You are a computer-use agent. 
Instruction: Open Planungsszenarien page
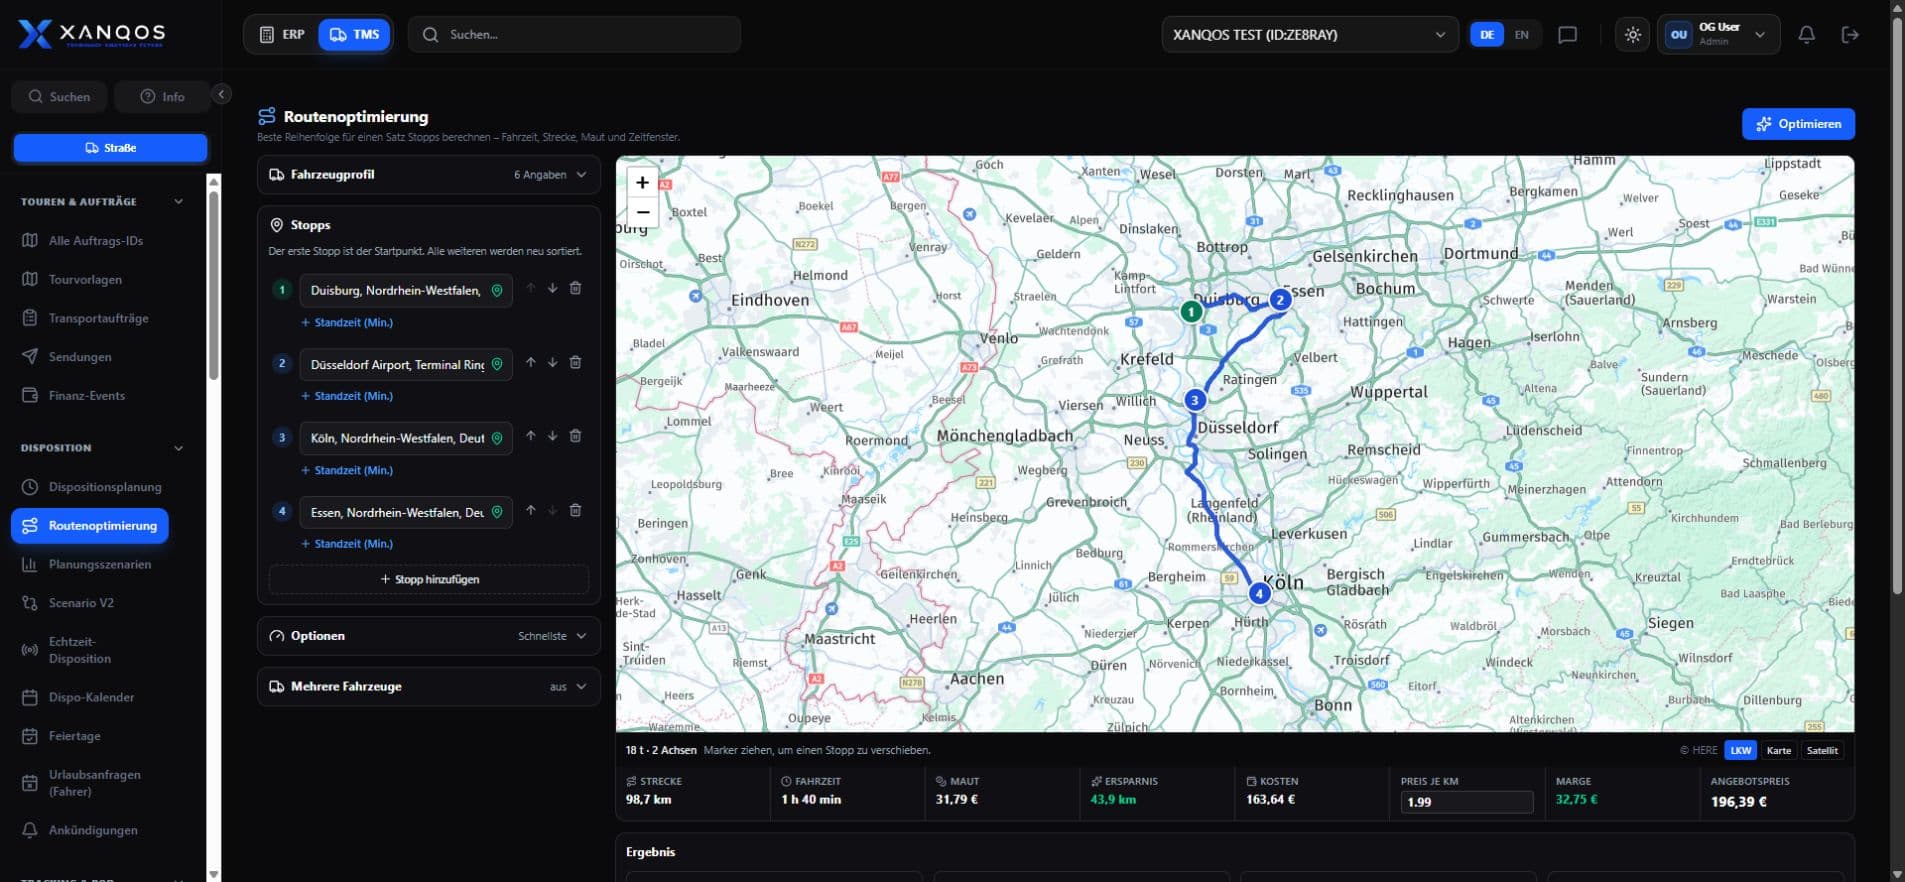point(100,564)
